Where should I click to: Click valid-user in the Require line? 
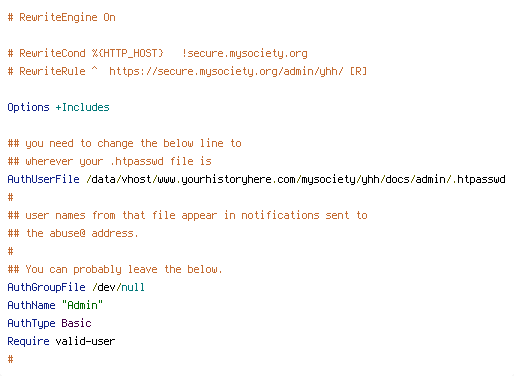85,341
